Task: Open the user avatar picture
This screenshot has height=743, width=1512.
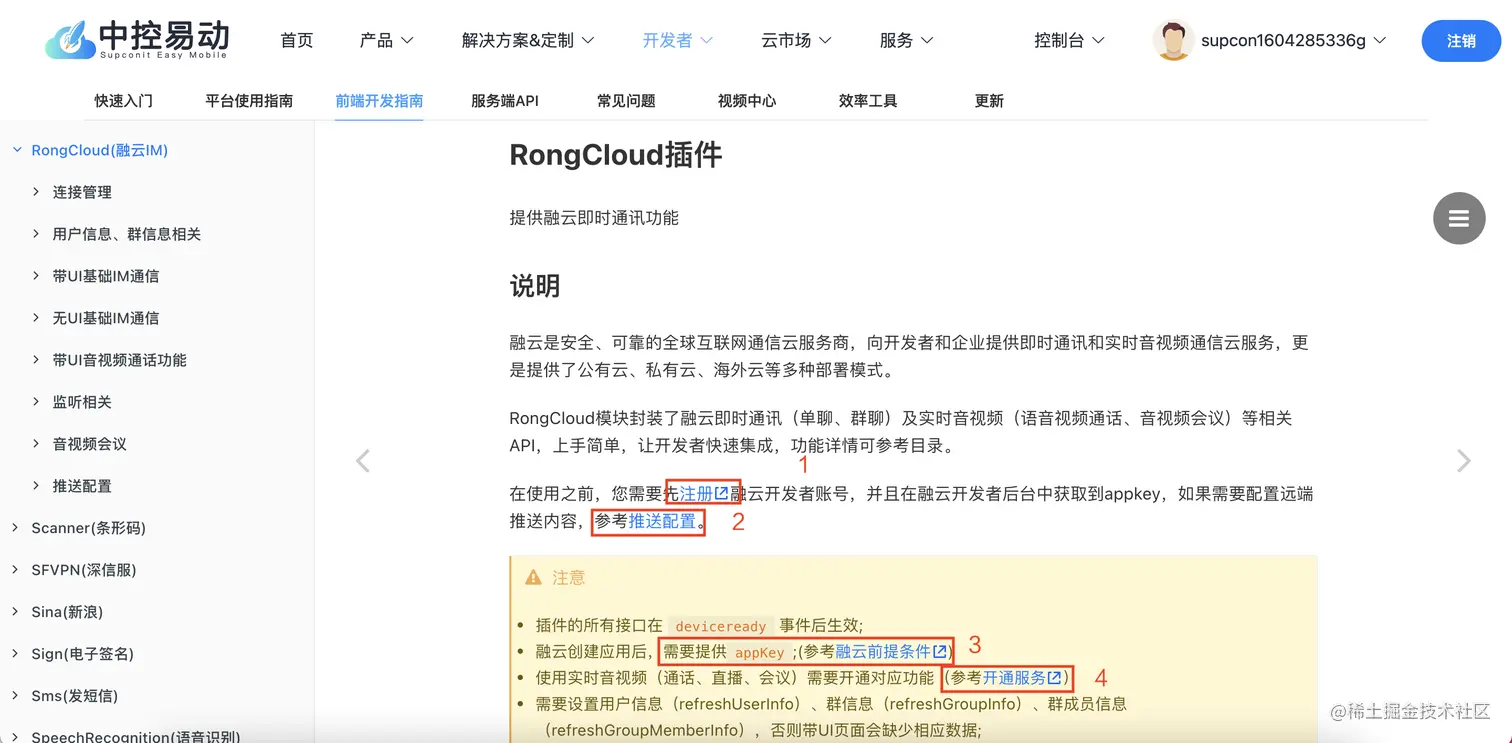Action: (1172, 40)
